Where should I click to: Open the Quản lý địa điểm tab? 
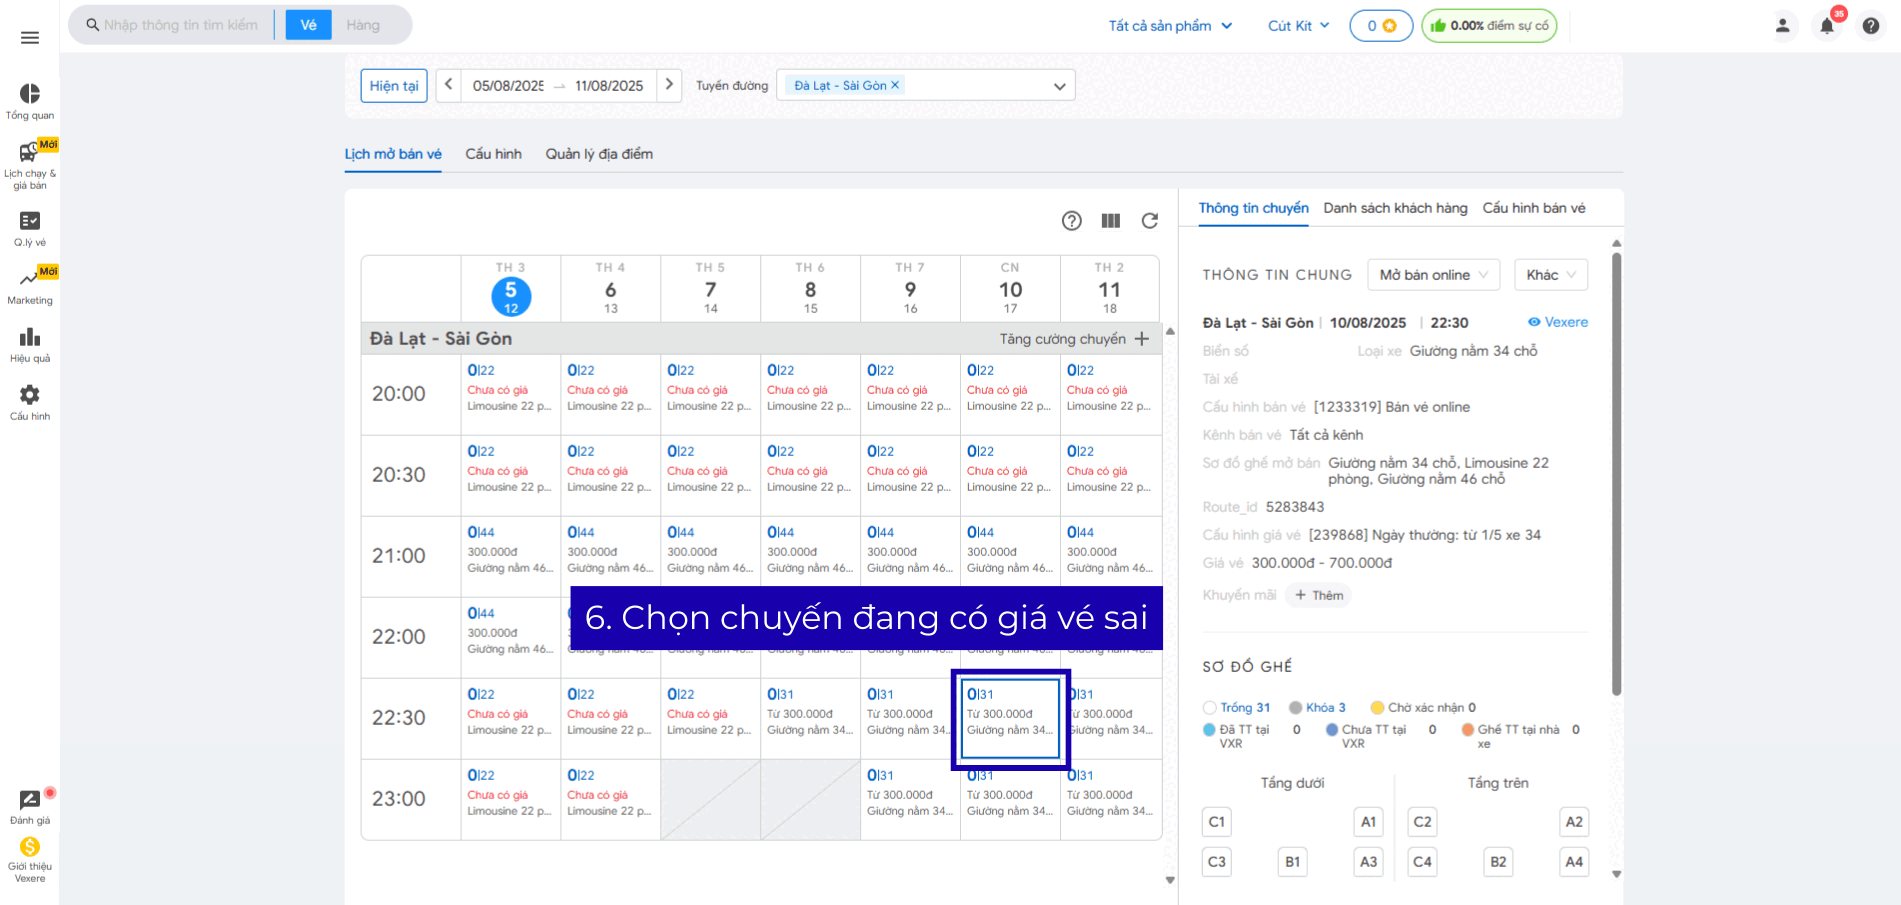pos(599,154)
